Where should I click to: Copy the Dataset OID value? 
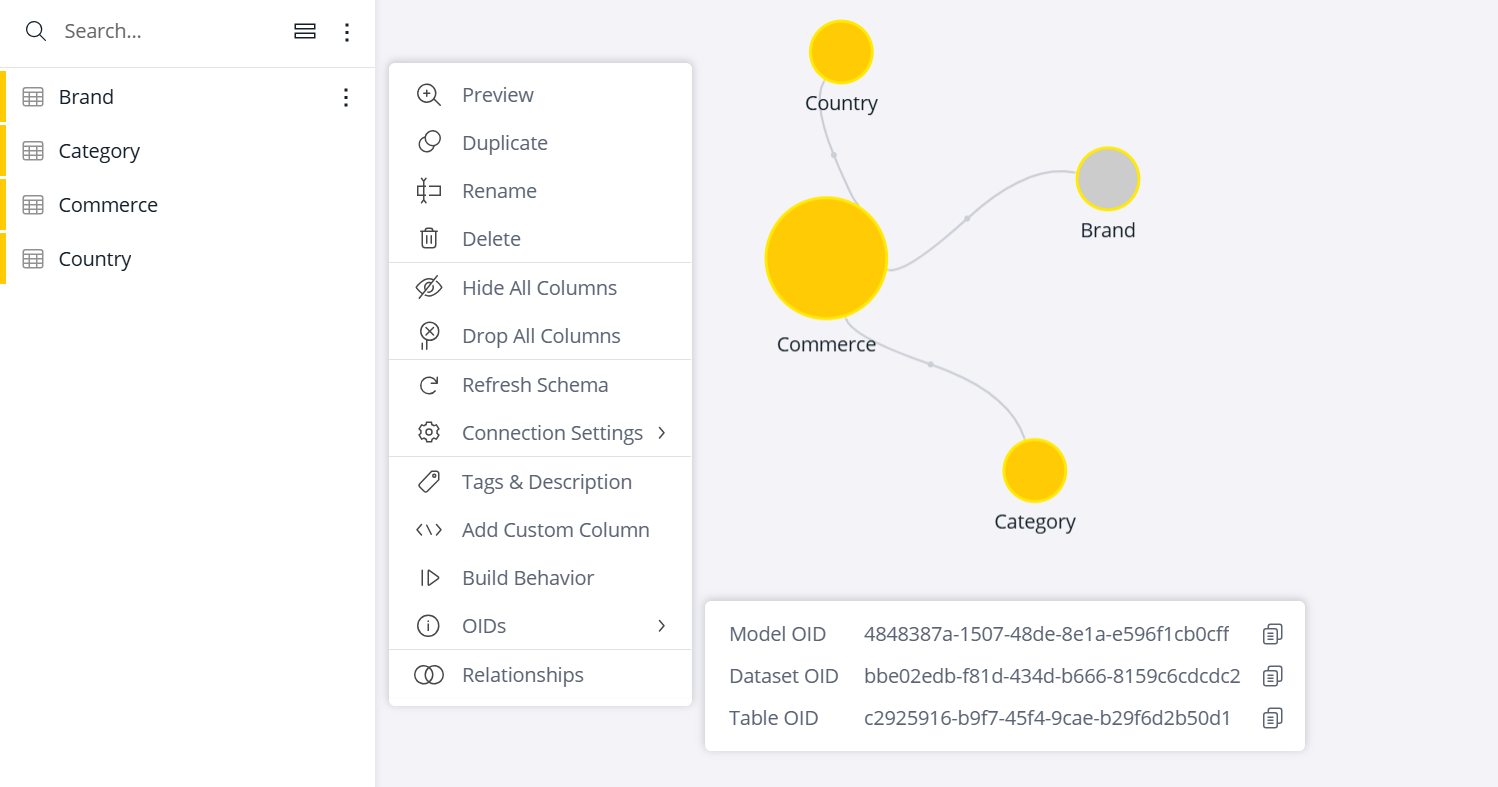[1272, 676]
